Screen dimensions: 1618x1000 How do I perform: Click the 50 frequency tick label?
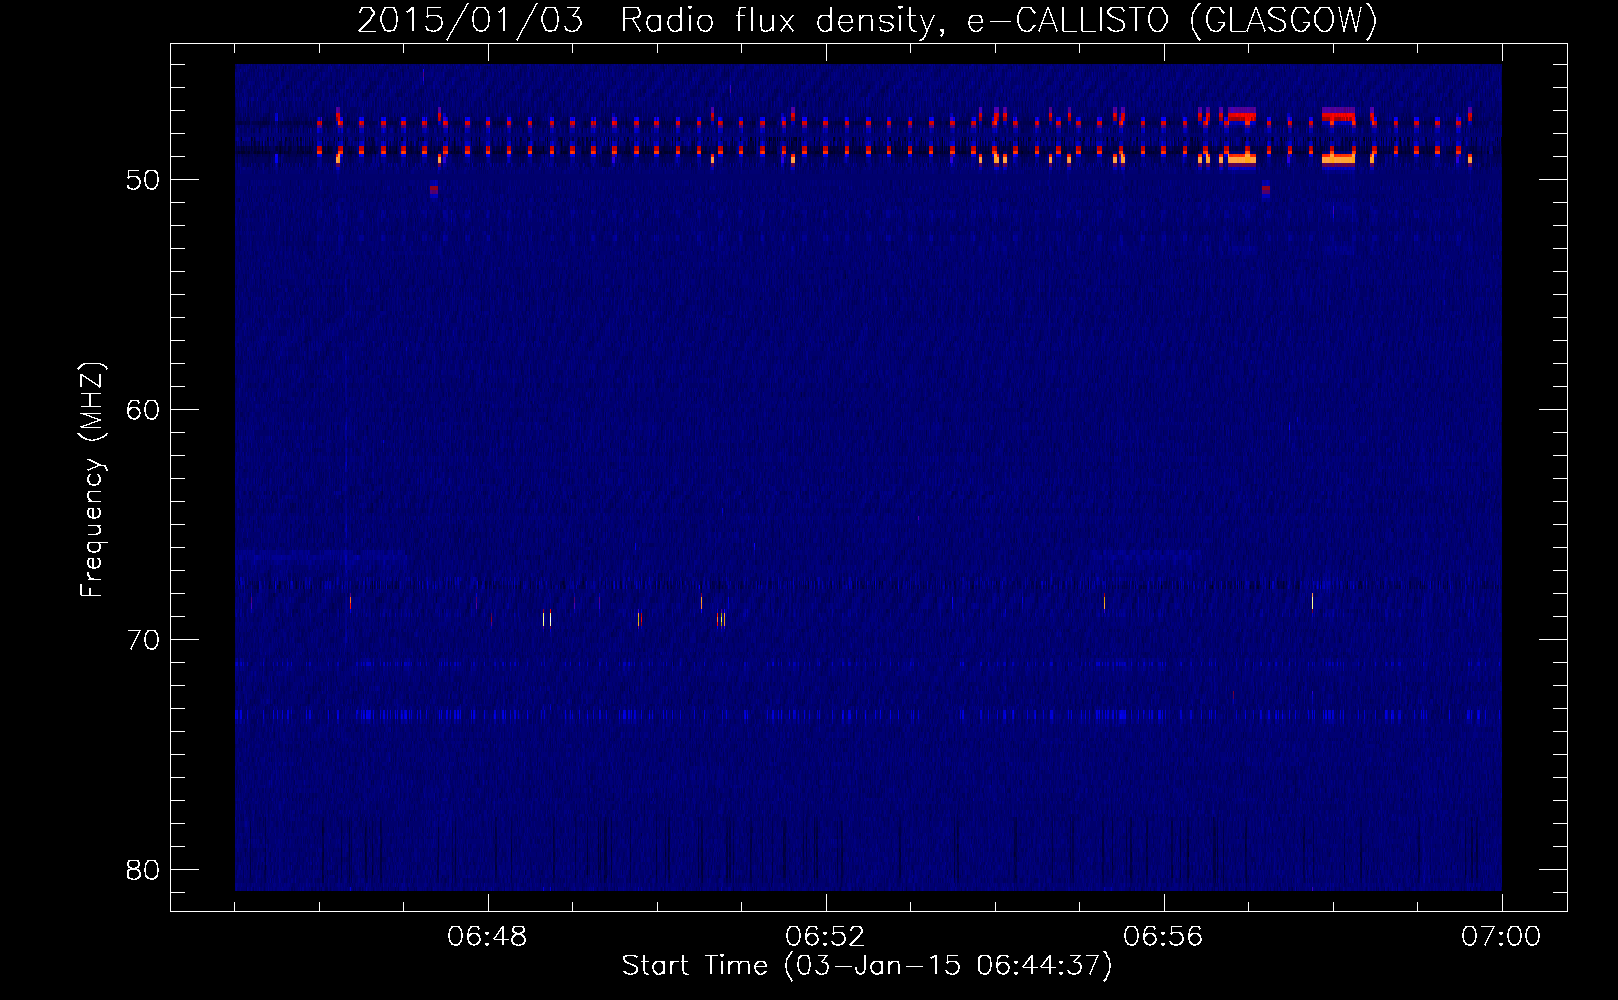pyautogui.click(x=143, y=180)
